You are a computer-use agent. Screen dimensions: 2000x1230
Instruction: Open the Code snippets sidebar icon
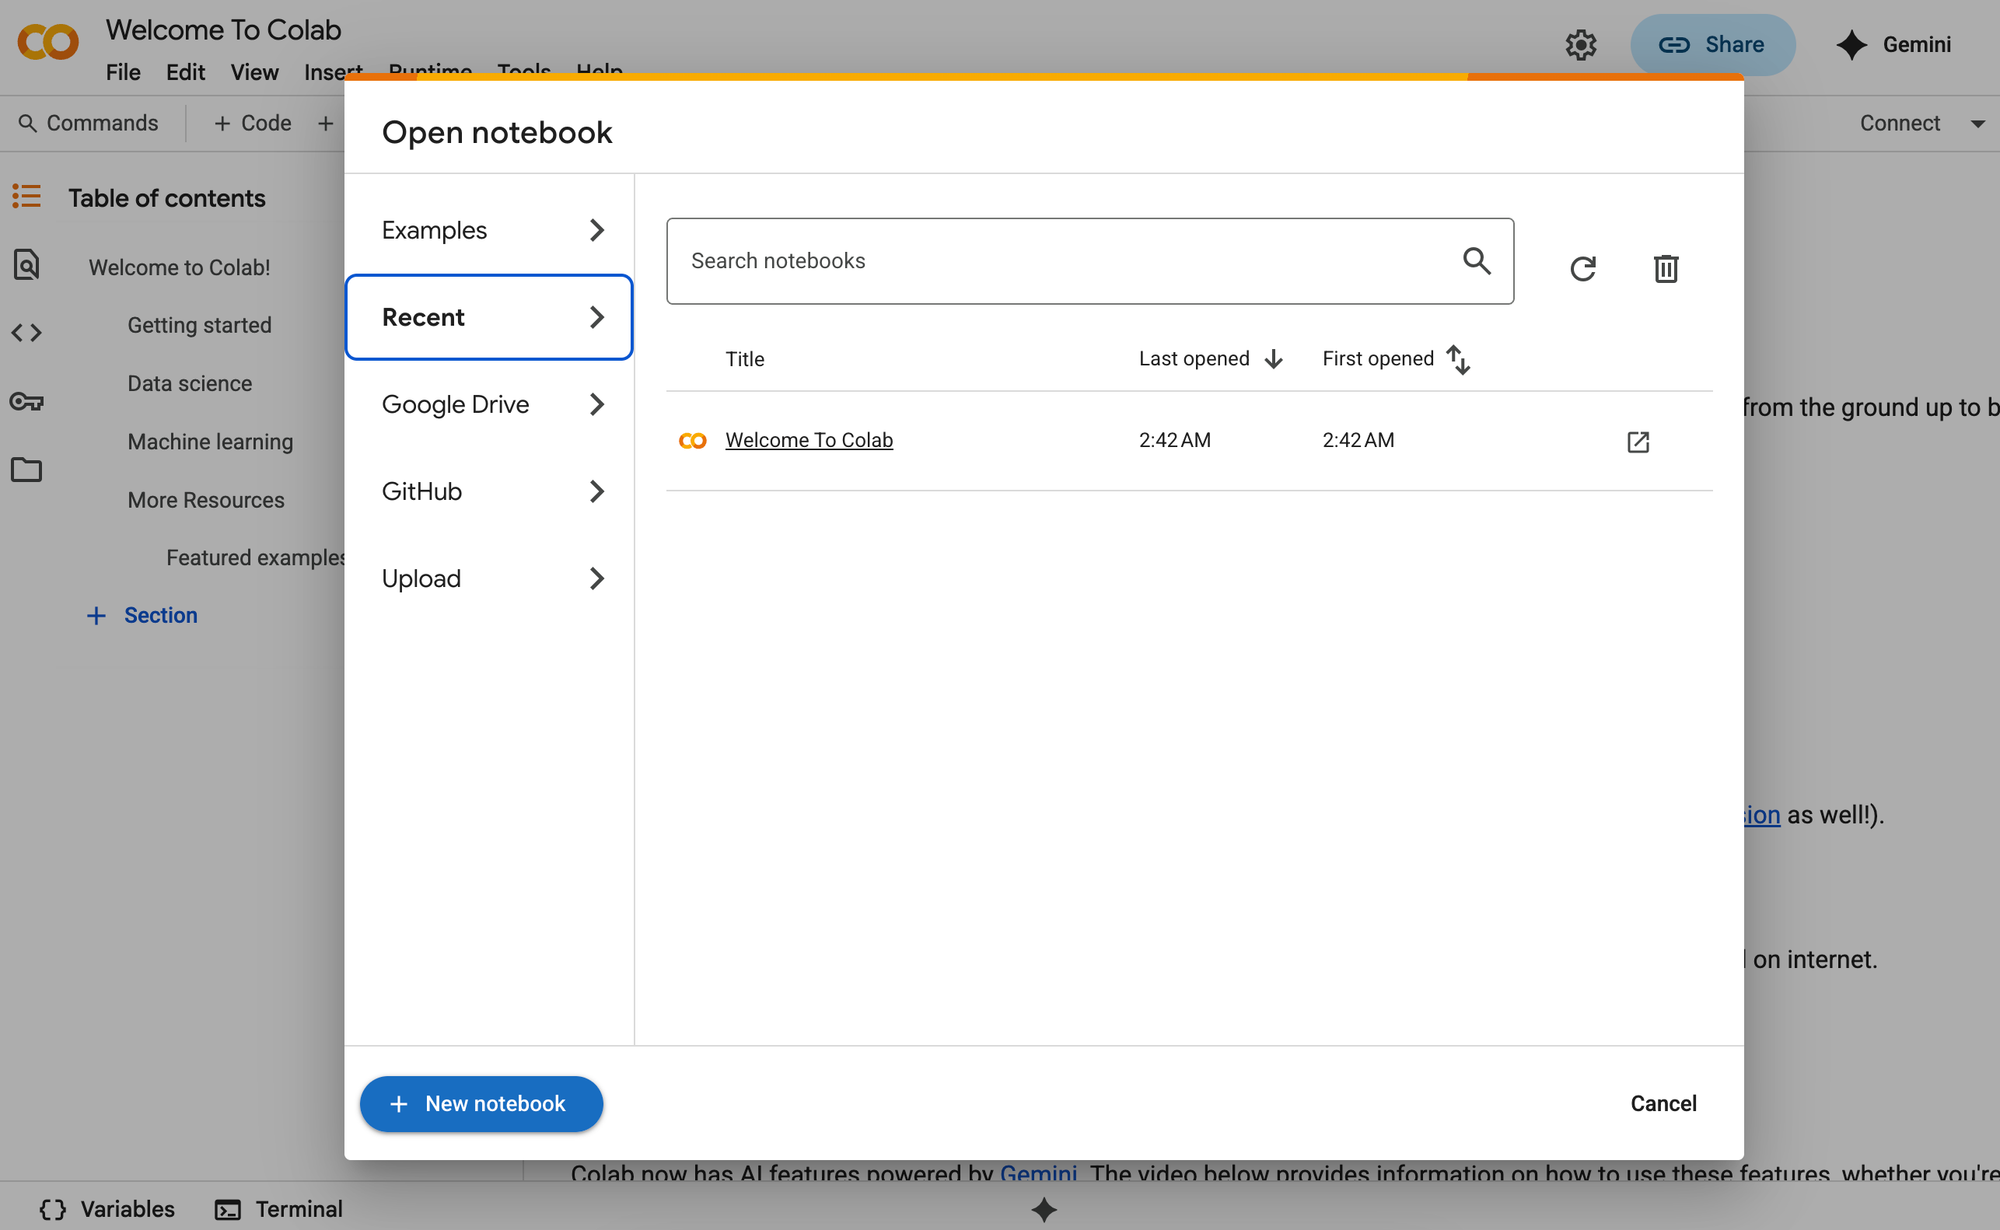click(27, 333)
